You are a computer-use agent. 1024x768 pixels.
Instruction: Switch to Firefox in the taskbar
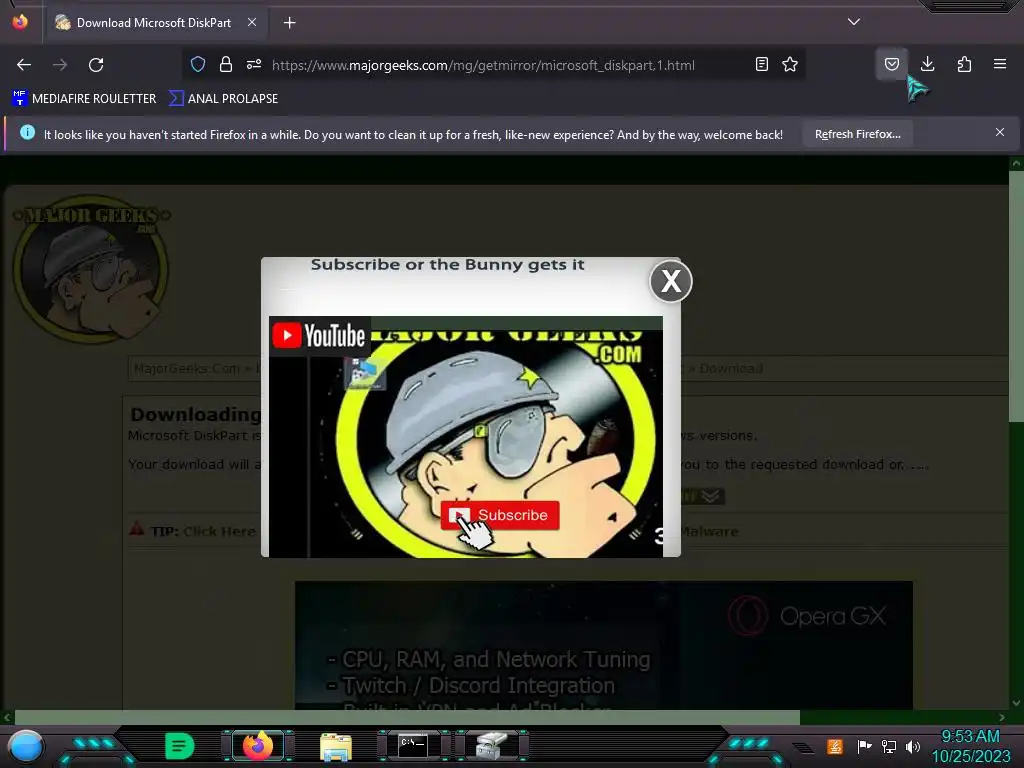tap(258, 746)
